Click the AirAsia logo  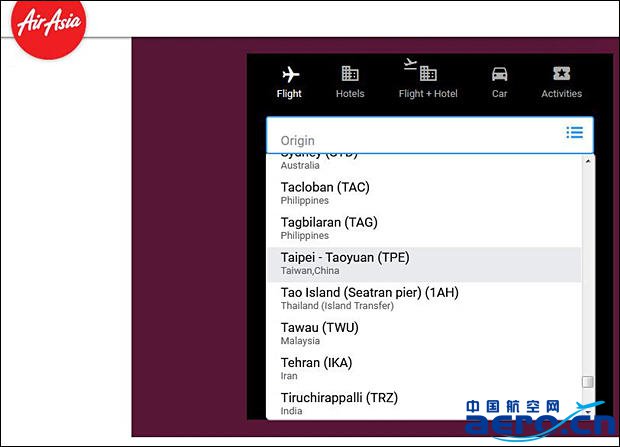click(x=48, y=28)
